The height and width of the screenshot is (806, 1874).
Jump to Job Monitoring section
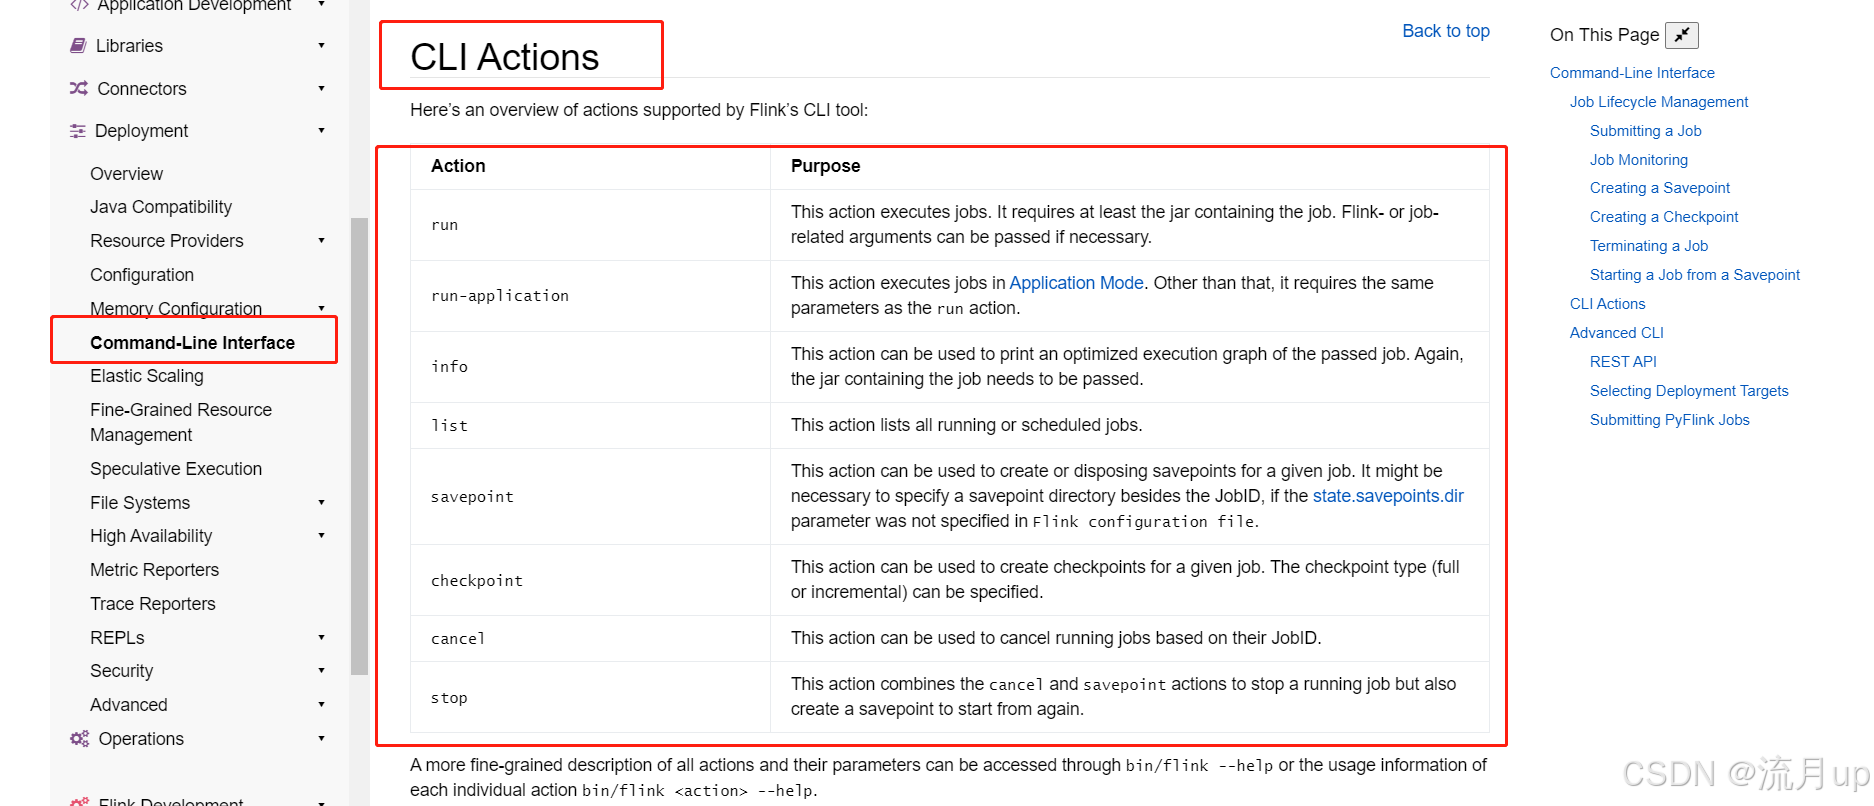1639,160
